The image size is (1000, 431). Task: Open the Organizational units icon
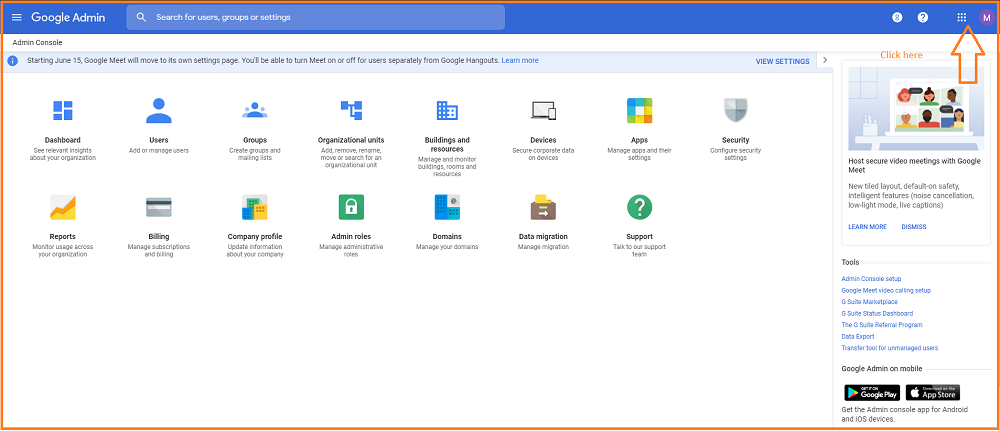(351, 110)
